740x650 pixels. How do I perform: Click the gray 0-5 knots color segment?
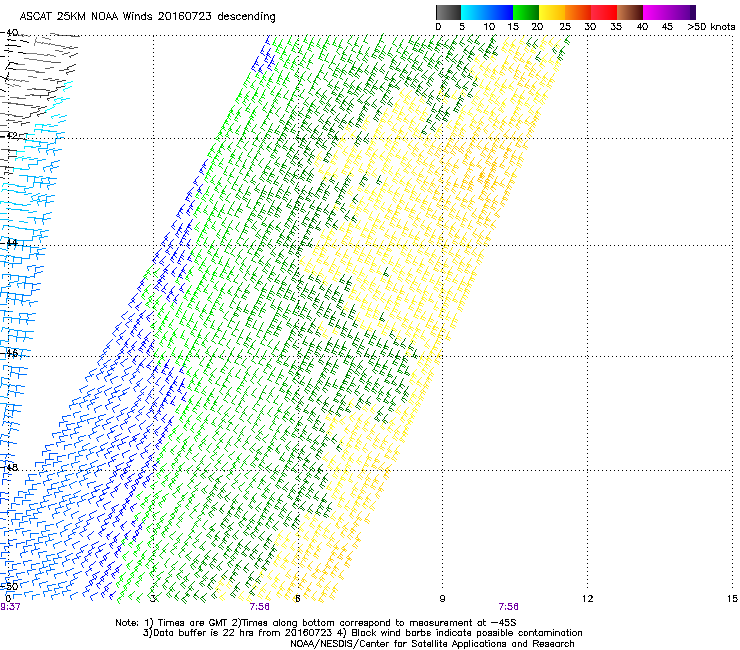coord(448,12)
